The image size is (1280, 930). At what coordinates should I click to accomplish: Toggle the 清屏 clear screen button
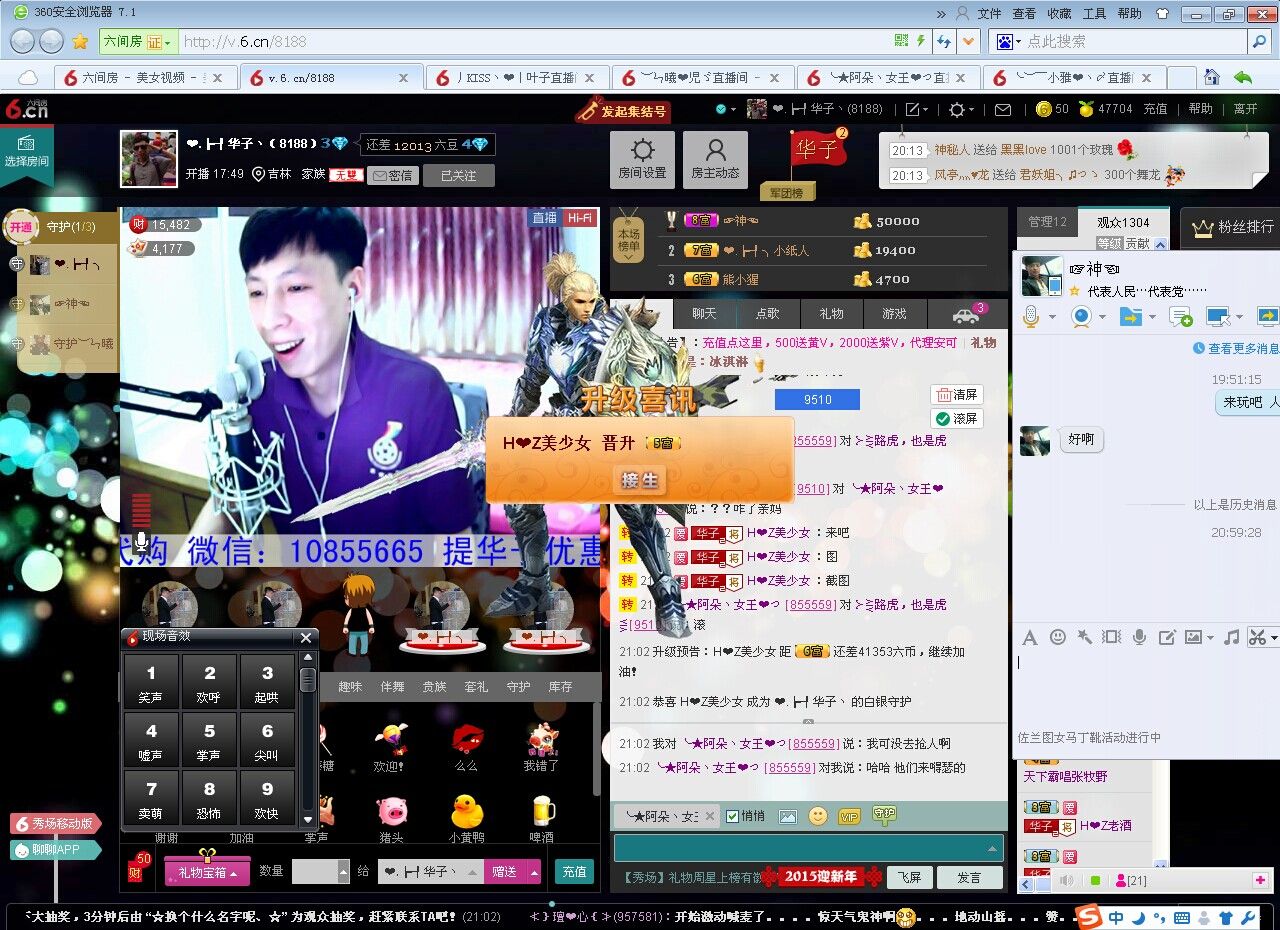956,394
